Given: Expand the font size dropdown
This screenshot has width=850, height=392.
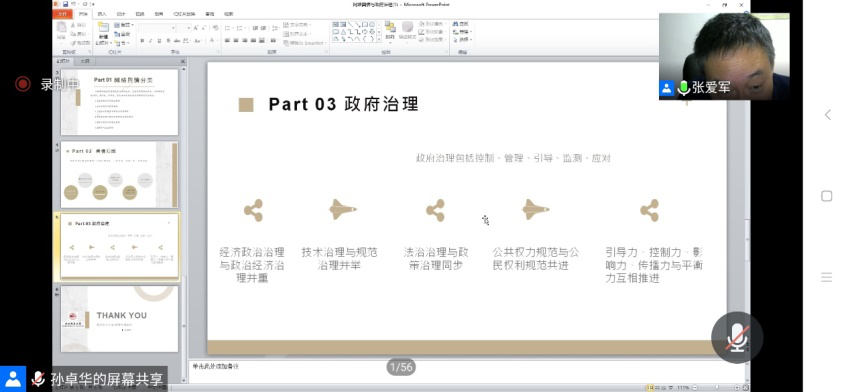Looking at the screenshot, I should click(189, 28).
